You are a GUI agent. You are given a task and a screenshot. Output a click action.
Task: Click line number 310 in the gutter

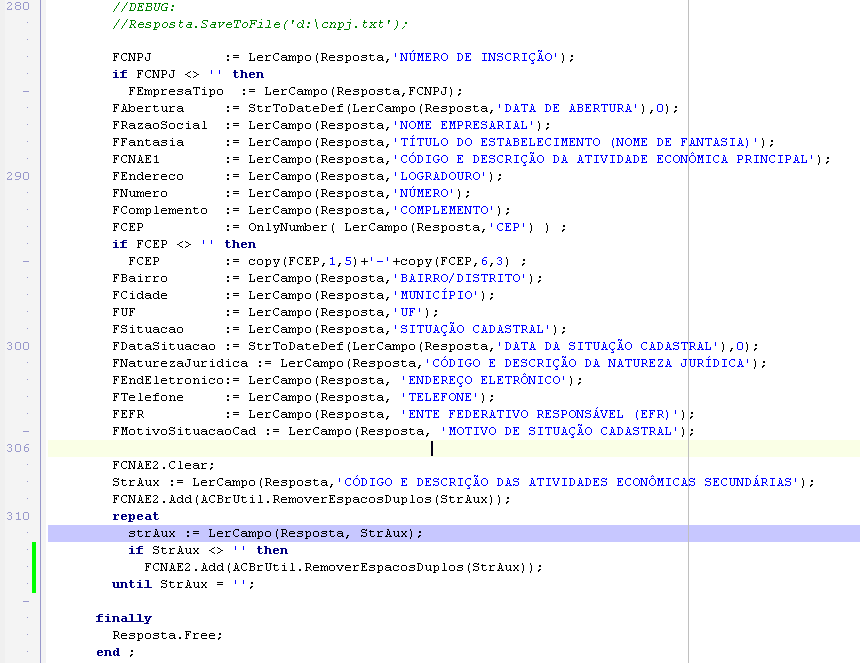[18, 516]
